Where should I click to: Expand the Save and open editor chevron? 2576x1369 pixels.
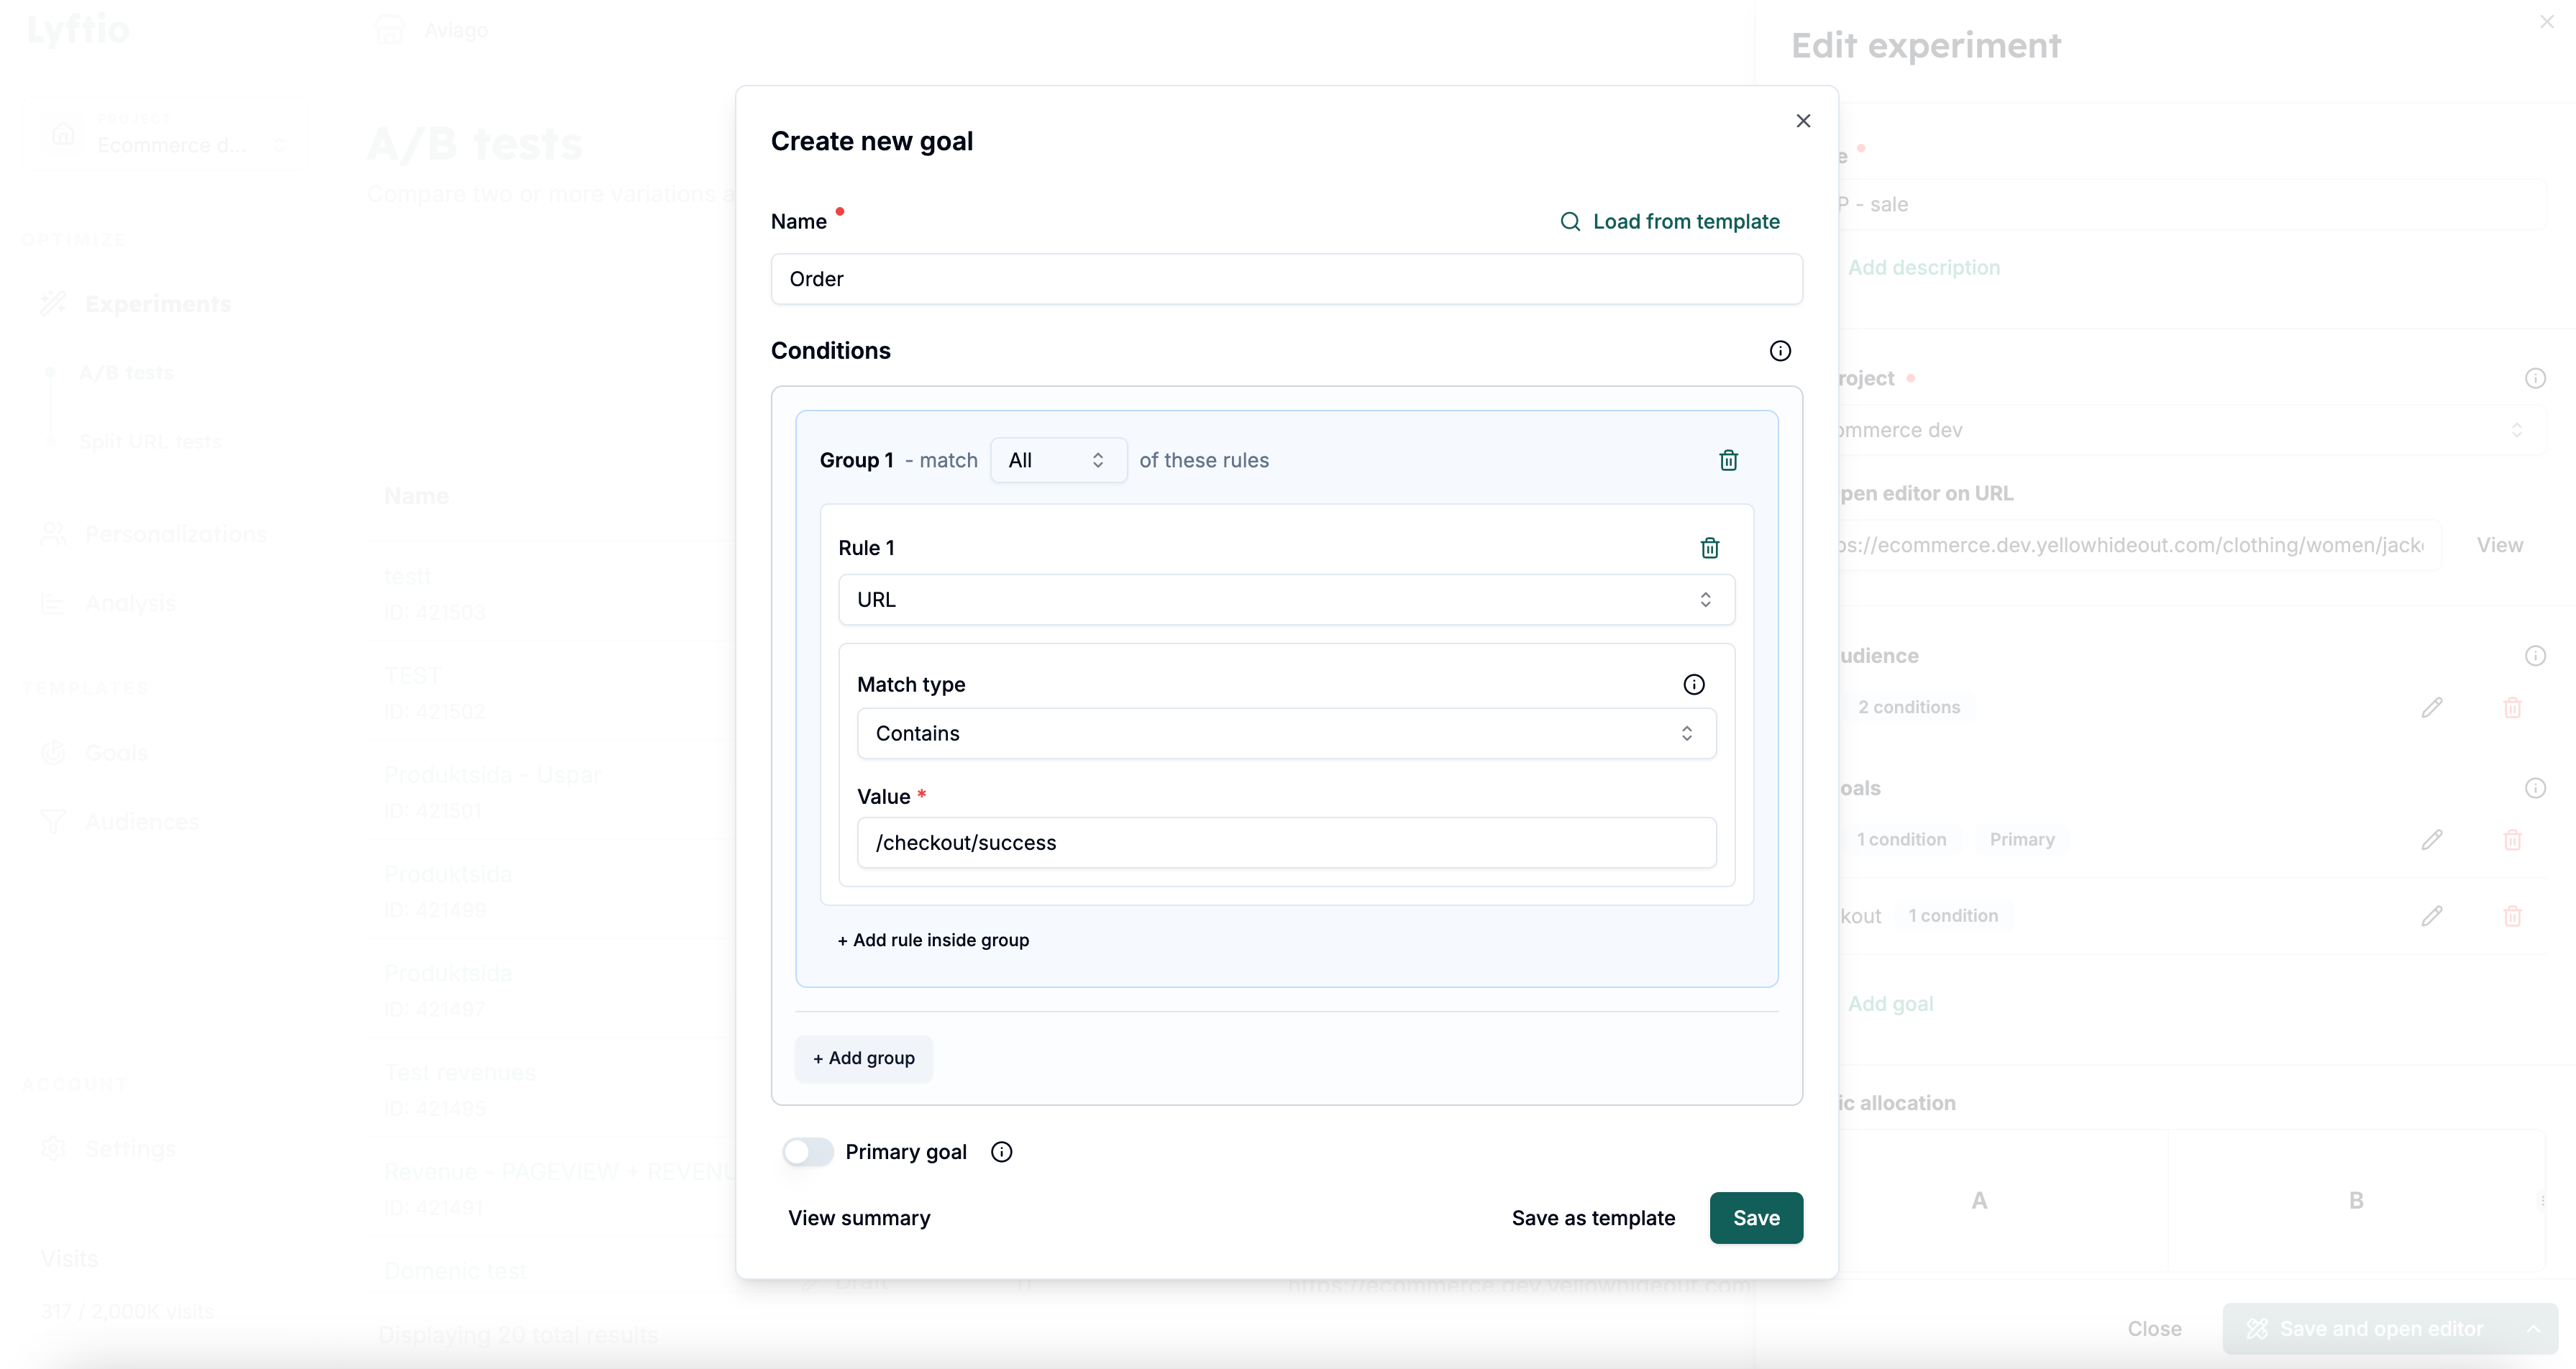pyautogui.click(x=2533, y=1329)
